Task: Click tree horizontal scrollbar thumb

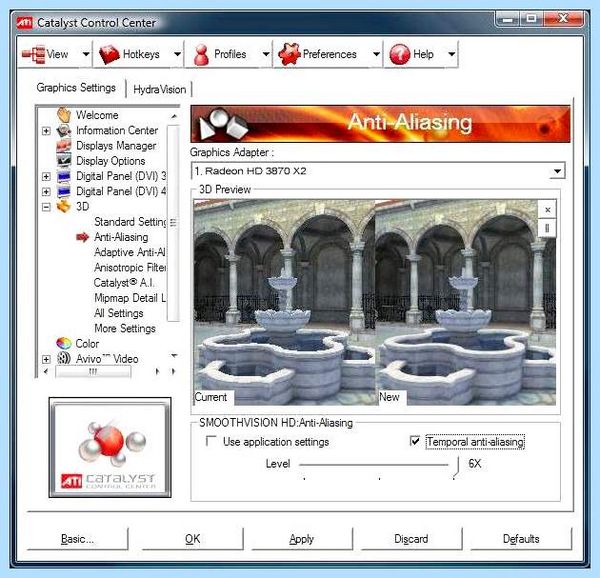Action: [93, 371]
